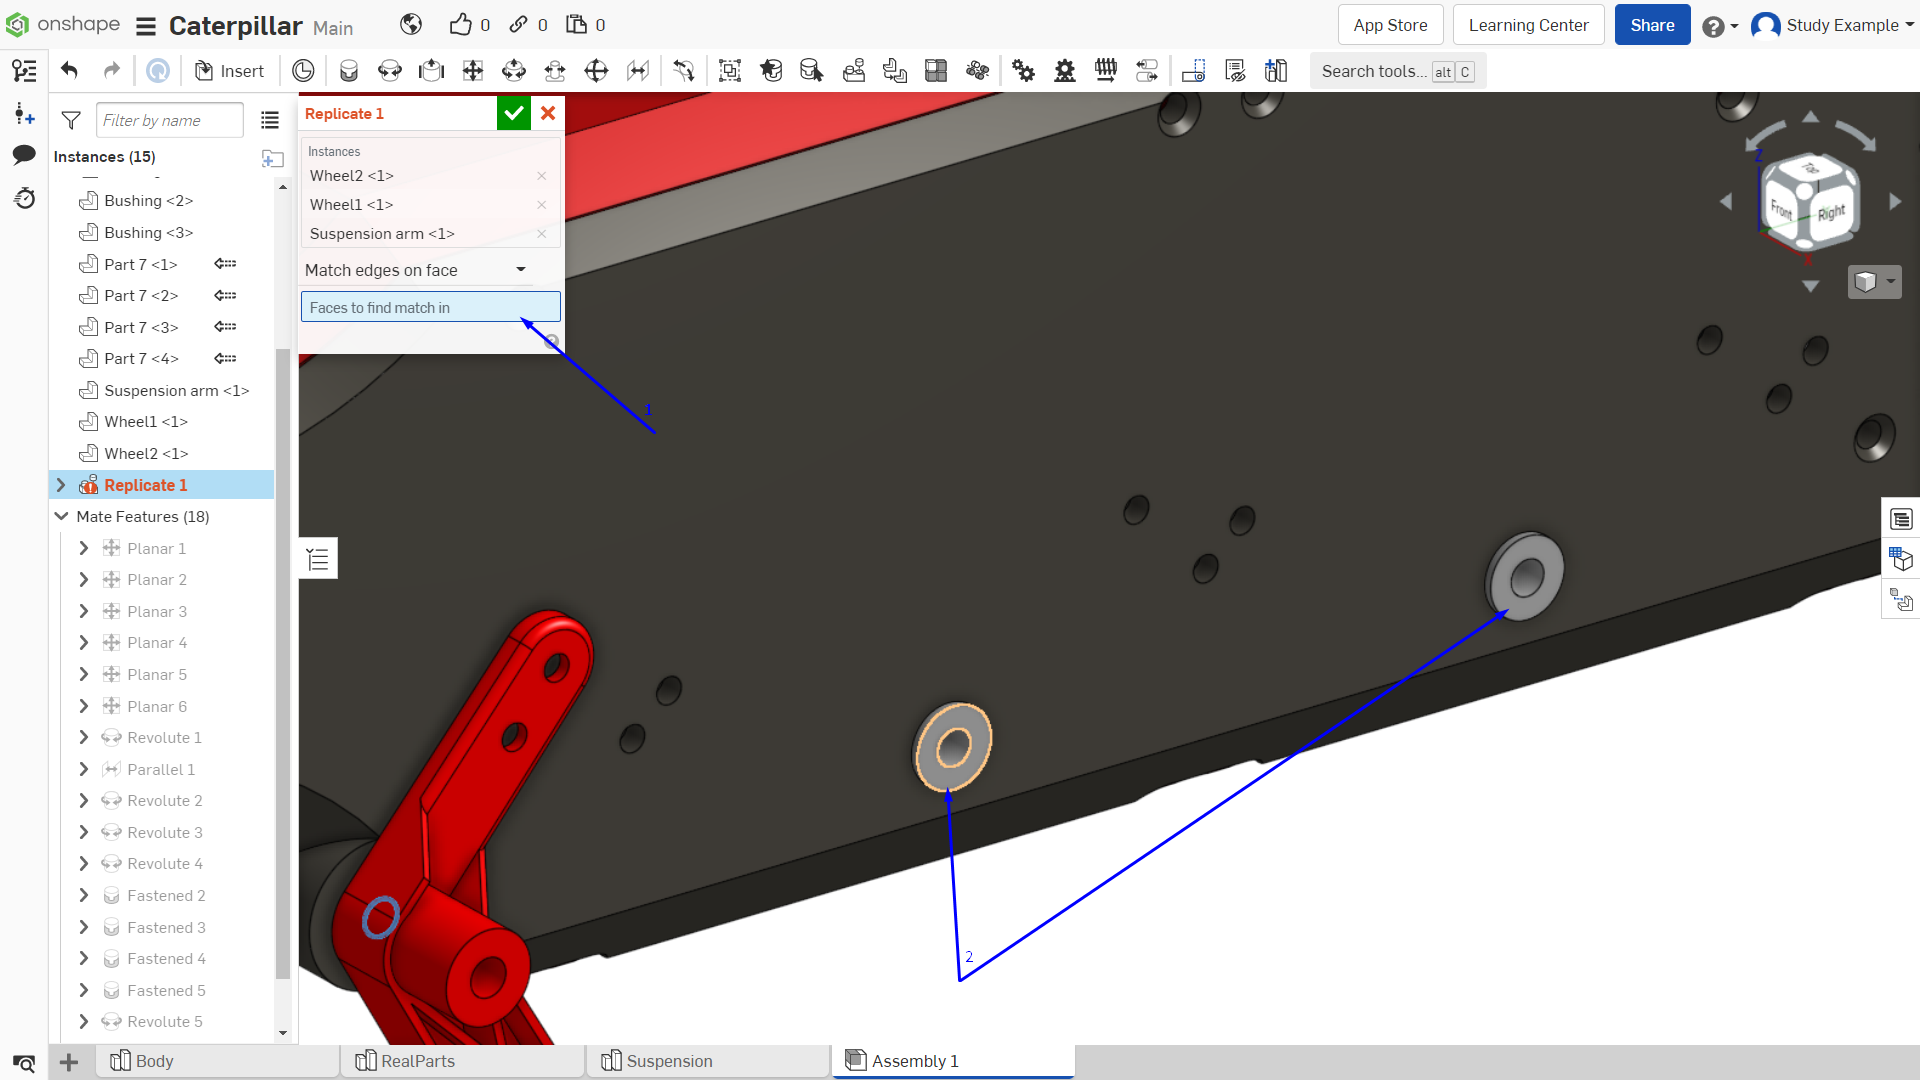Open the App Store
This screenshot has width=1920, height=1080.
point(1390,25)
